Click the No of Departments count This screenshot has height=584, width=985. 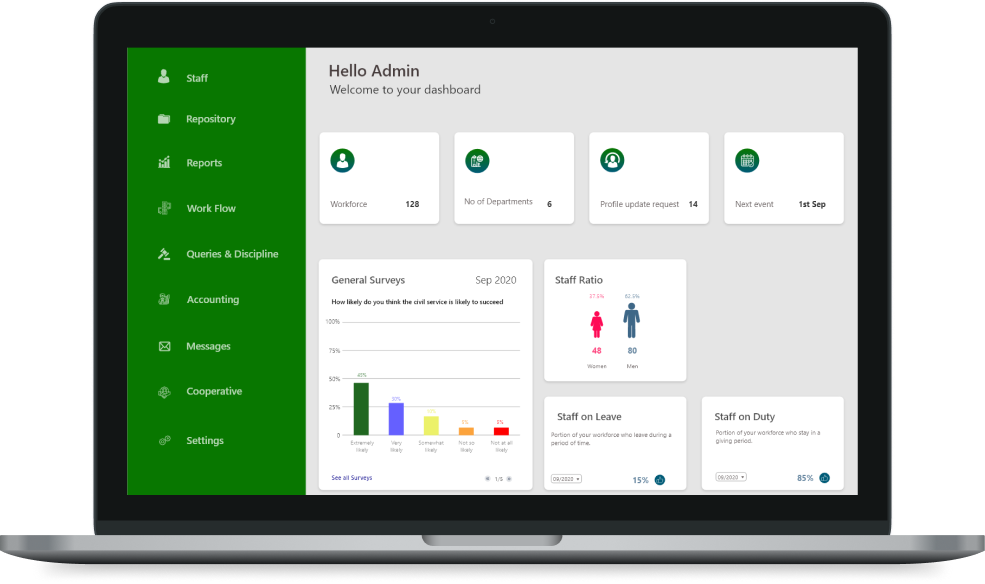pyautogui.click(x=549, y=203)
